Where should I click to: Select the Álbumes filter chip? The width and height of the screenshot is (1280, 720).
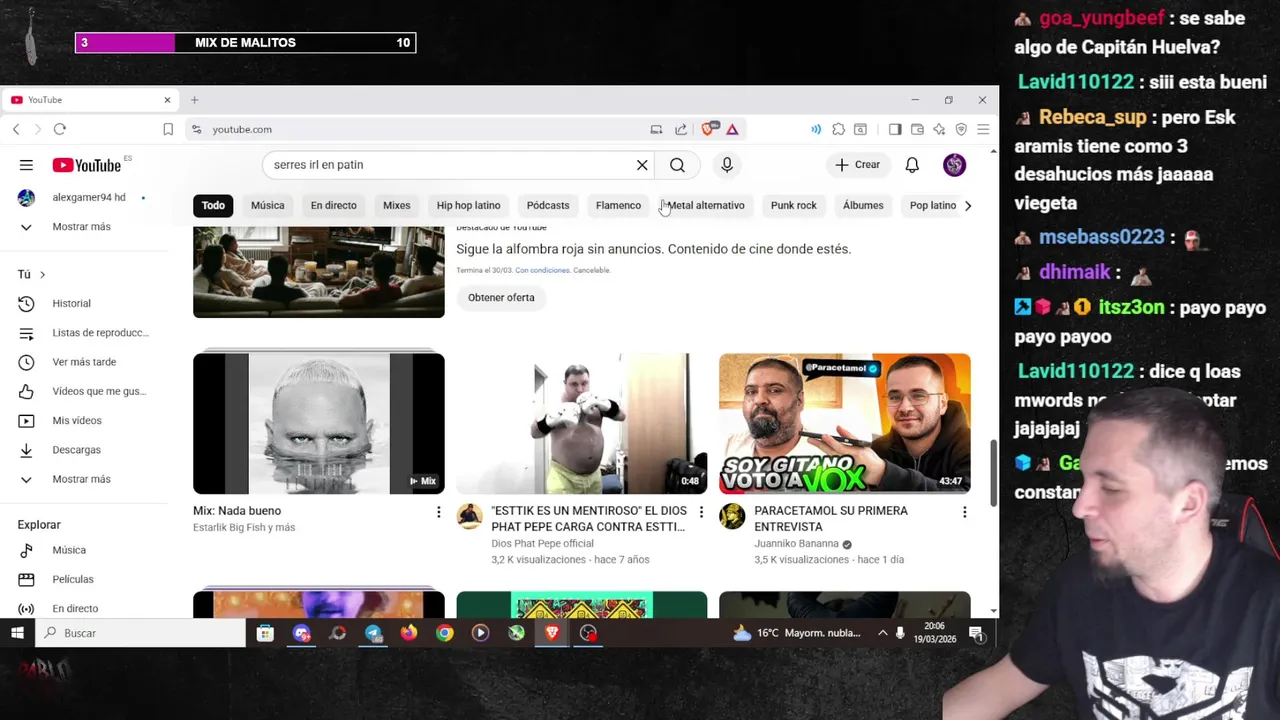coord(863,205)
